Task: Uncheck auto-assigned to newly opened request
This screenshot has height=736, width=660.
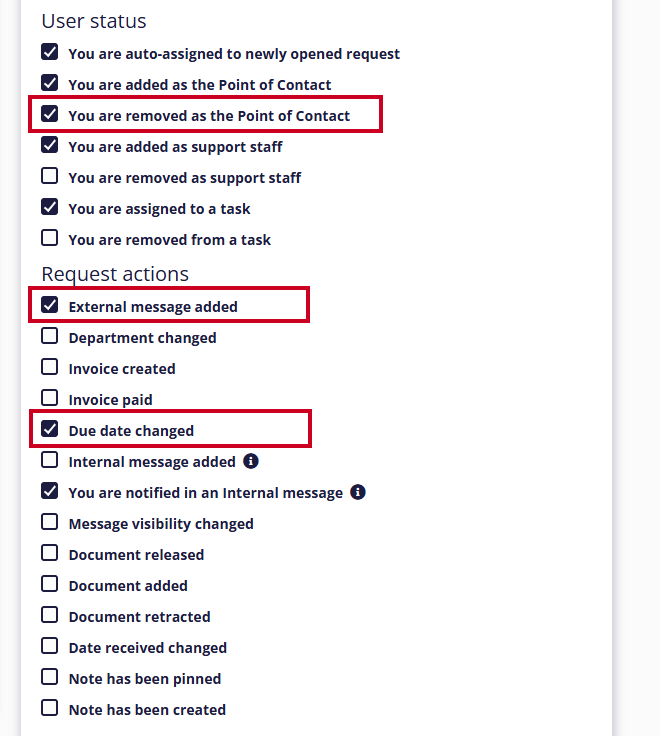Action: point(49,52)
